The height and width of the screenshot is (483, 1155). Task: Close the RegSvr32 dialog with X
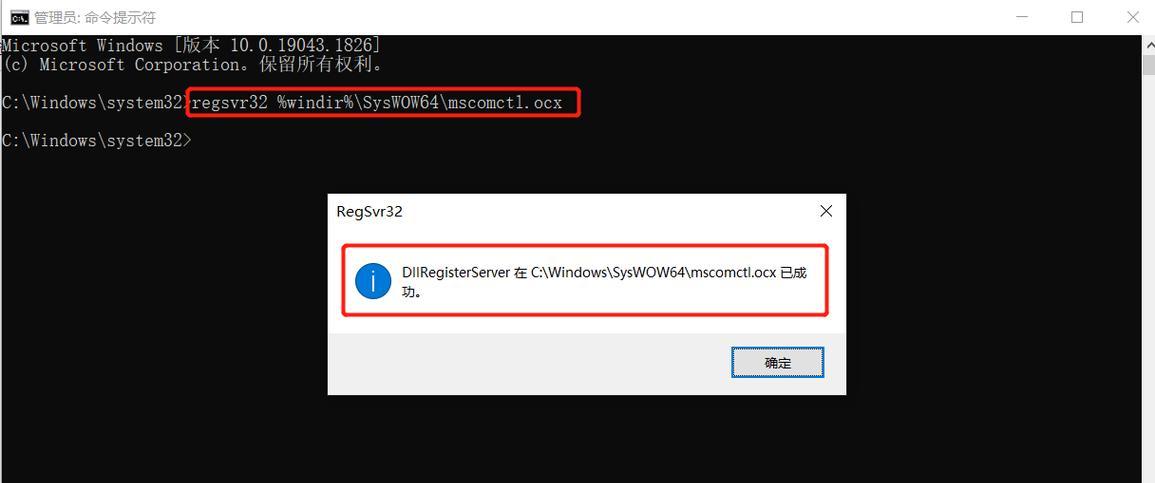[x=826, y=211]
